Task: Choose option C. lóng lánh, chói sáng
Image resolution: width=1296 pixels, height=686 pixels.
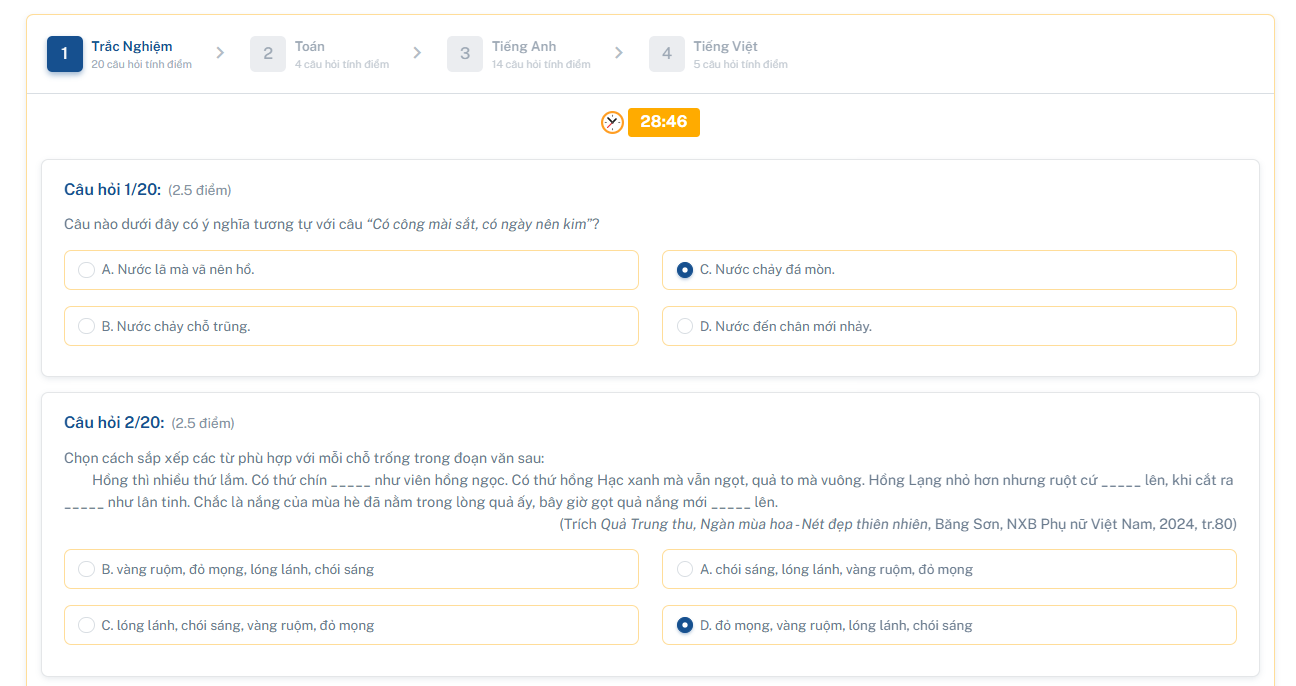Action: [x=87, y=625]
